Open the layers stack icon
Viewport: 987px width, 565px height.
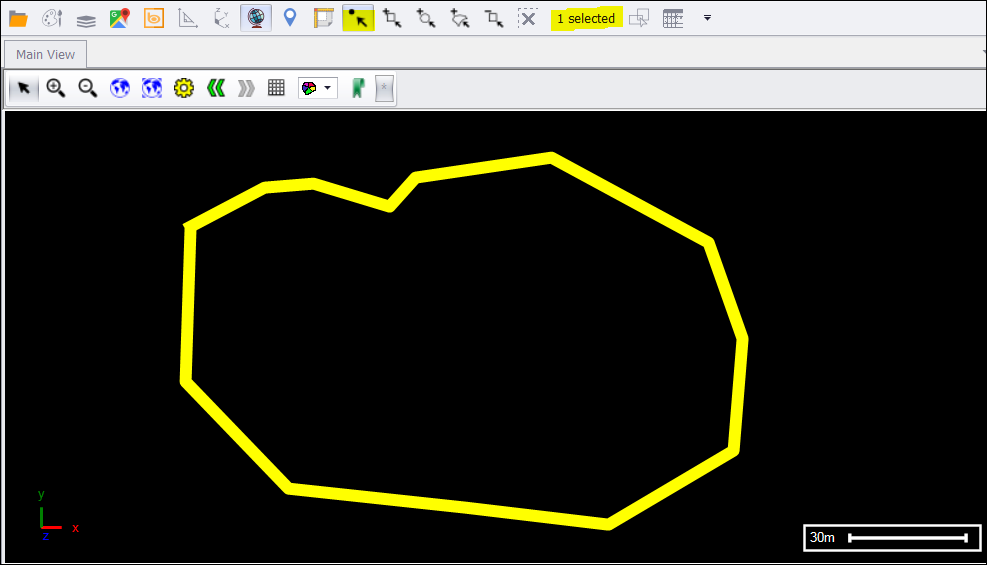point(86,18)
